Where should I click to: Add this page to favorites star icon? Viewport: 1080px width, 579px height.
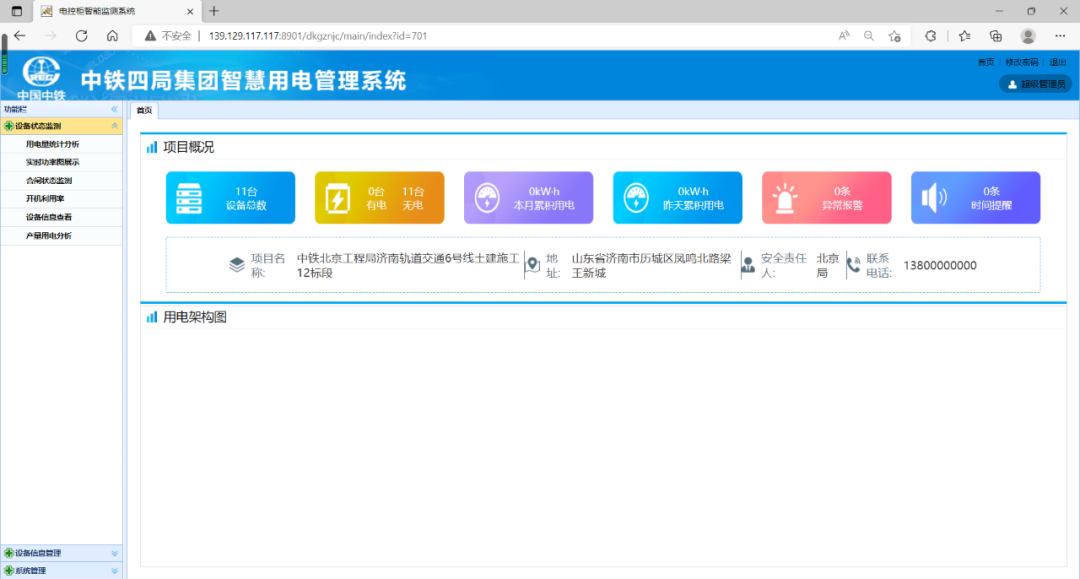click(x=895, y=36)
